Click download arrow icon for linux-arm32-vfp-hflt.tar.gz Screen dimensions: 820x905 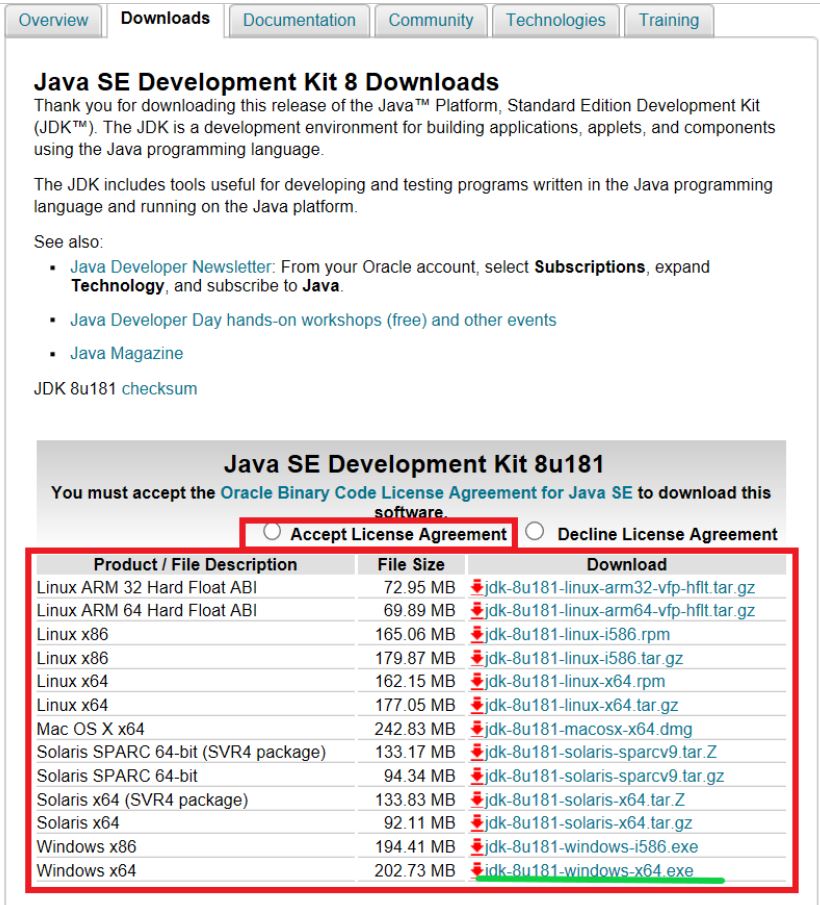(x=477, y=588)
